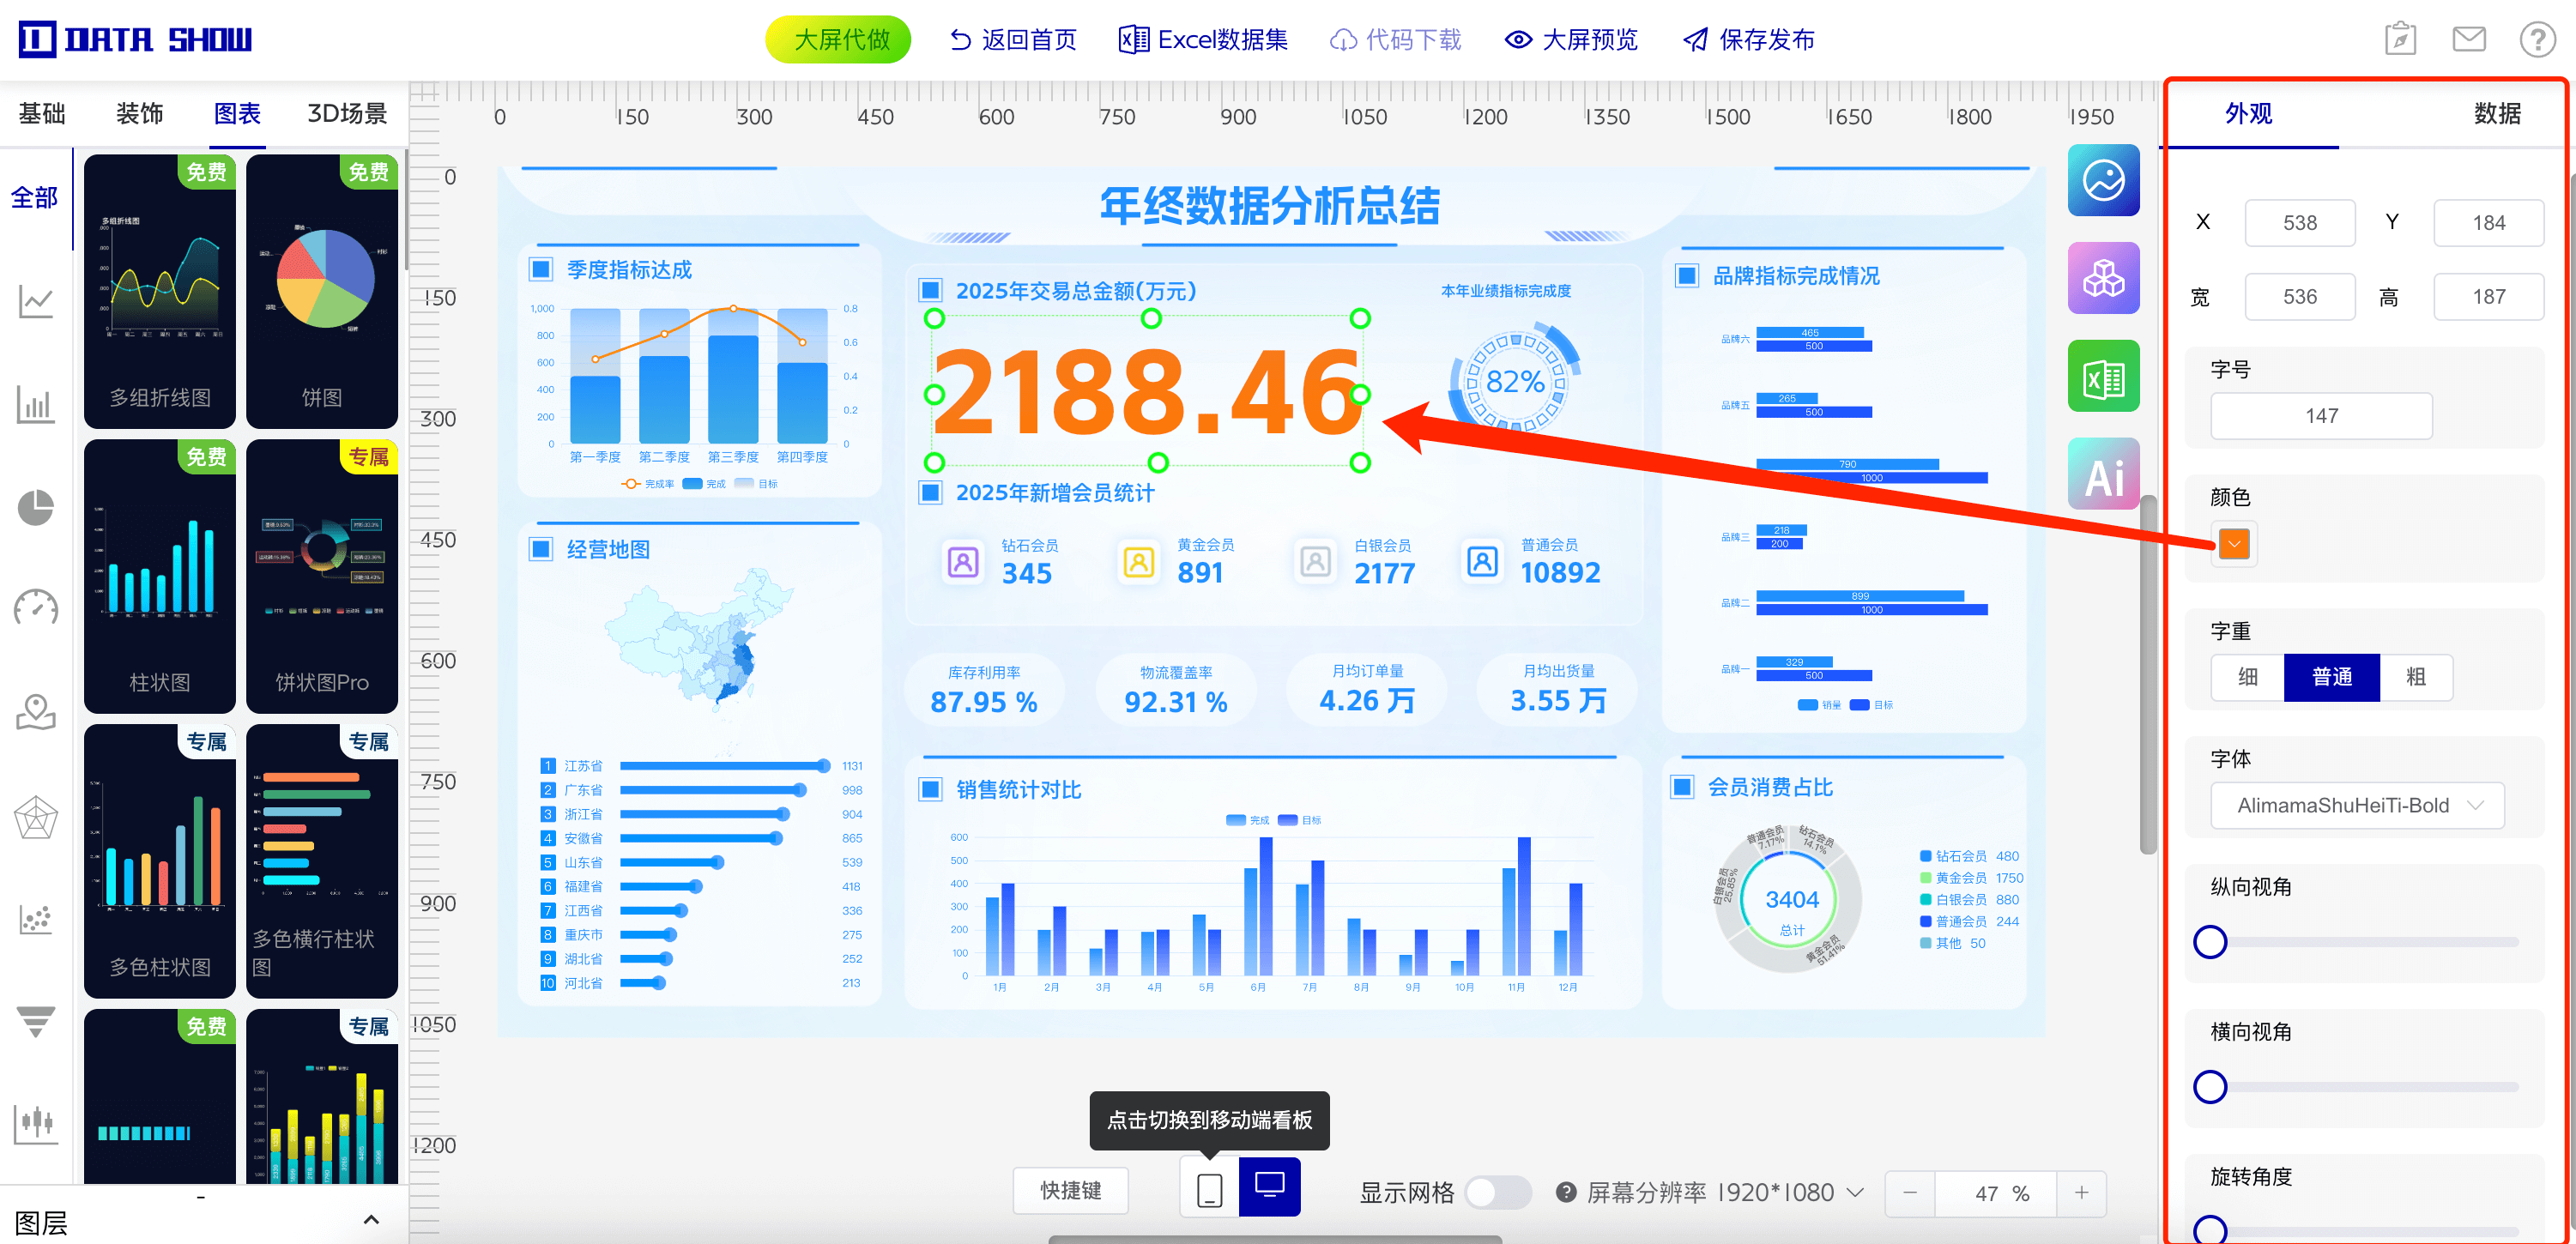Switch to the 数据 tab
Viewport: 2576px width, 1244px height.
(2496, 114)
